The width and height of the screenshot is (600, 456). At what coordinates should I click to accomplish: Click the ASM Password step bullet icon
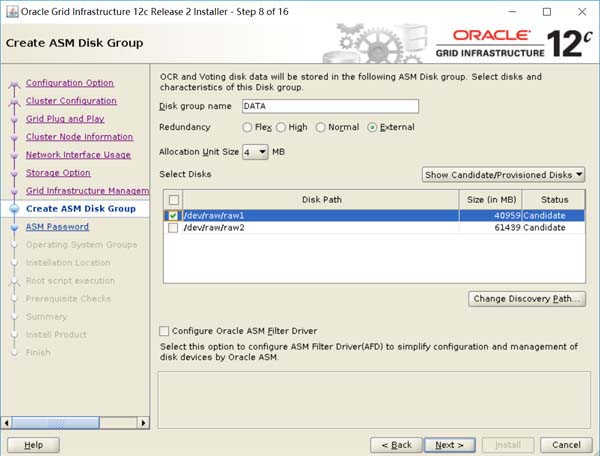click(15, 227)
